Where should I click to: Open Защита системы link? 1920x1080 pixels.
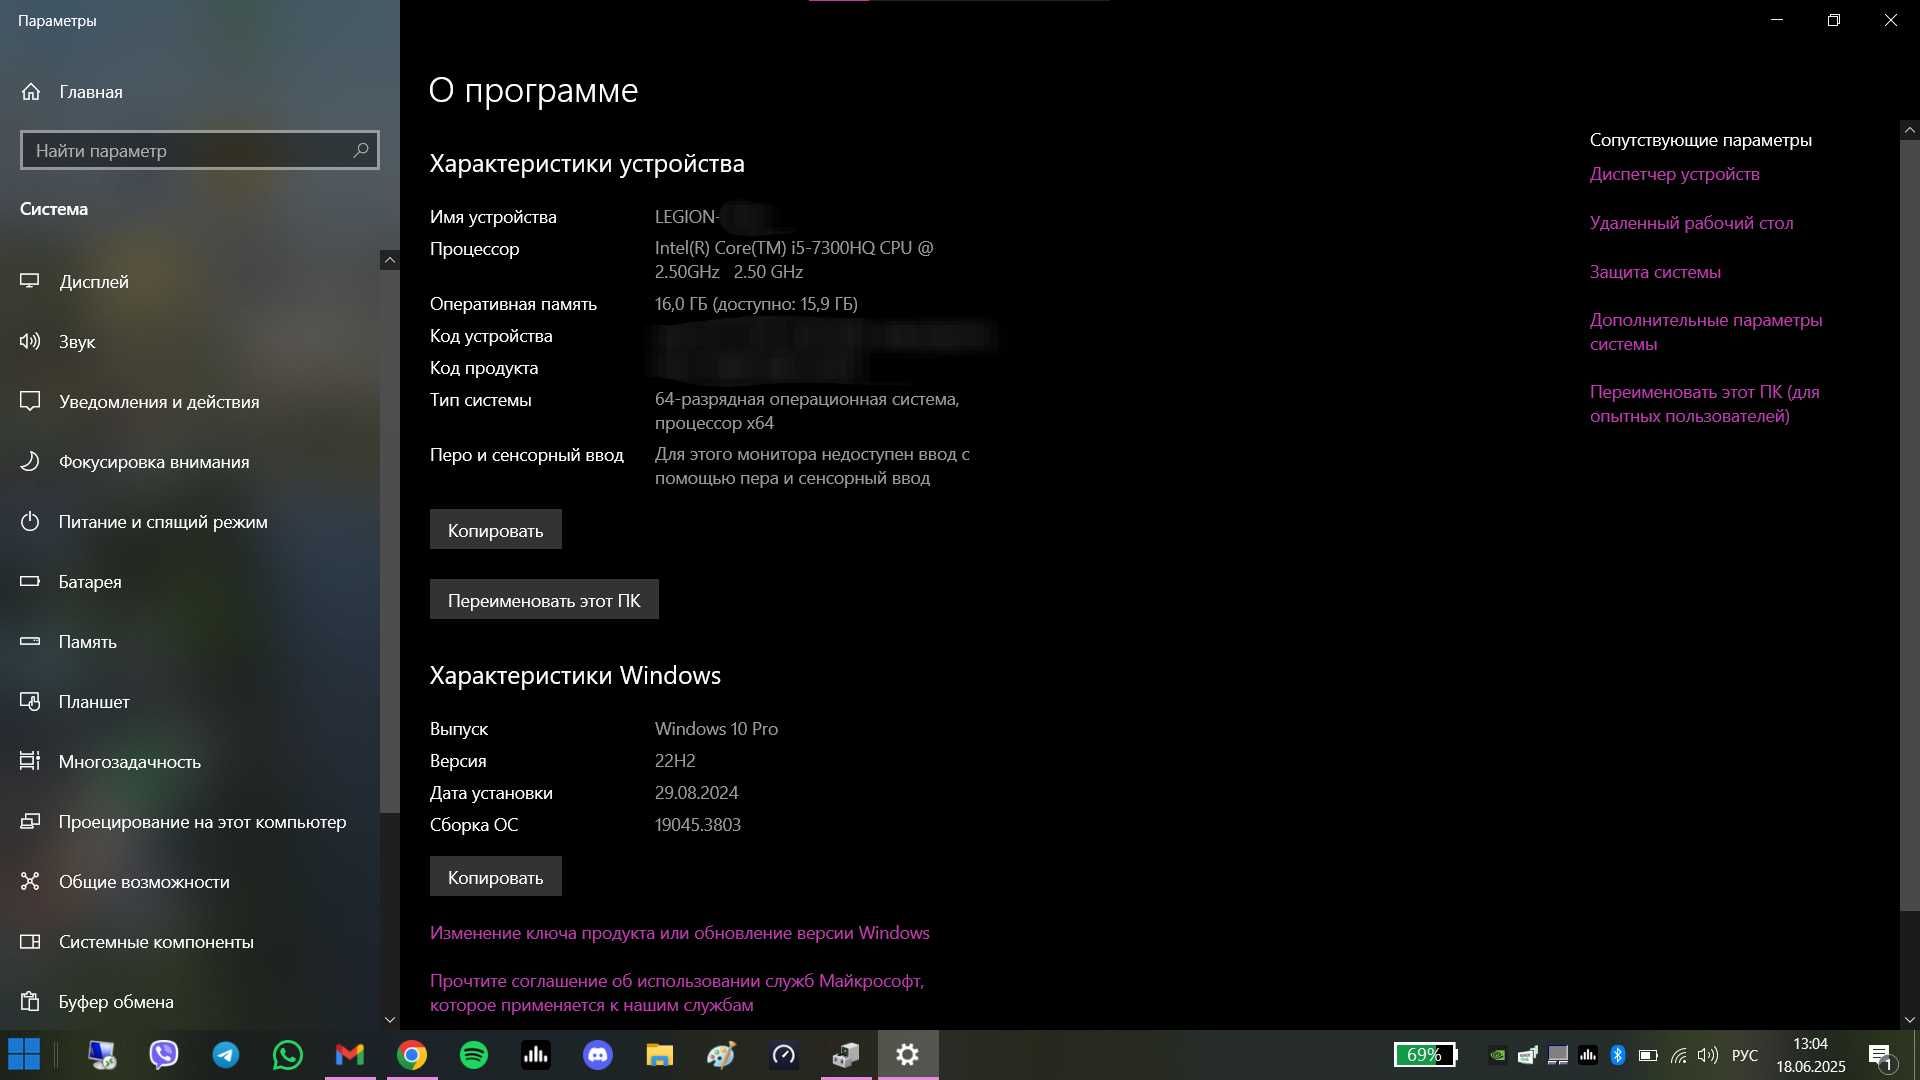(x=1655, y=272)
